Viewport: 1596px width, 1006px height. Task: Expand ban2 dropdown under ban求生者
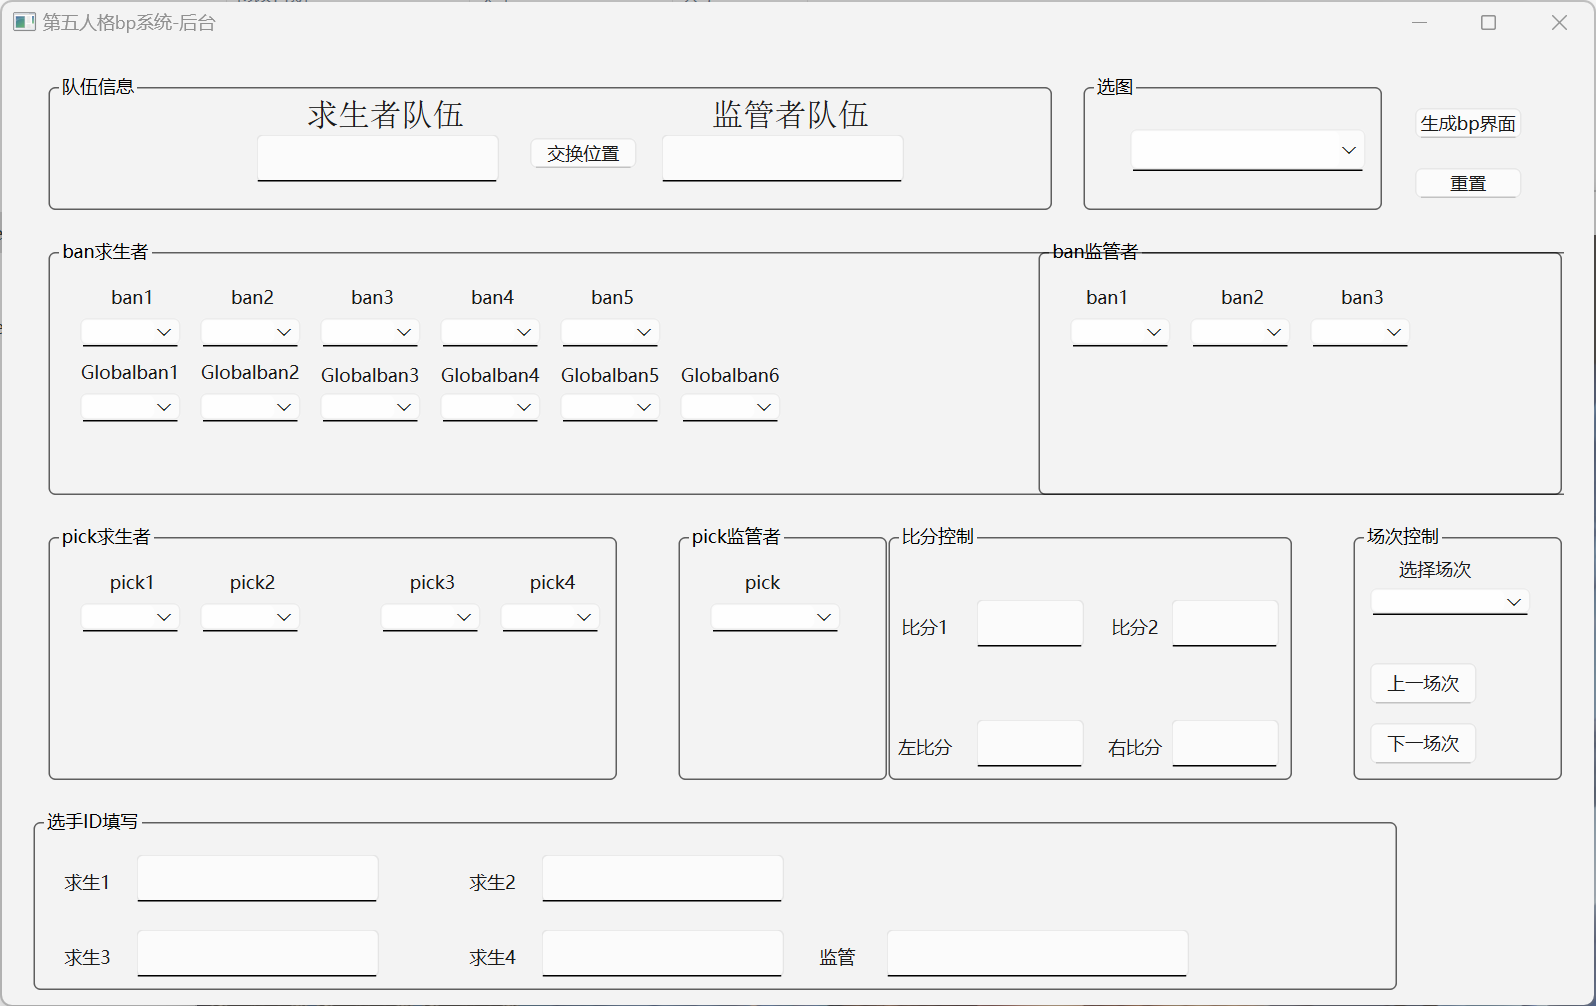click(x=250, y=332)
